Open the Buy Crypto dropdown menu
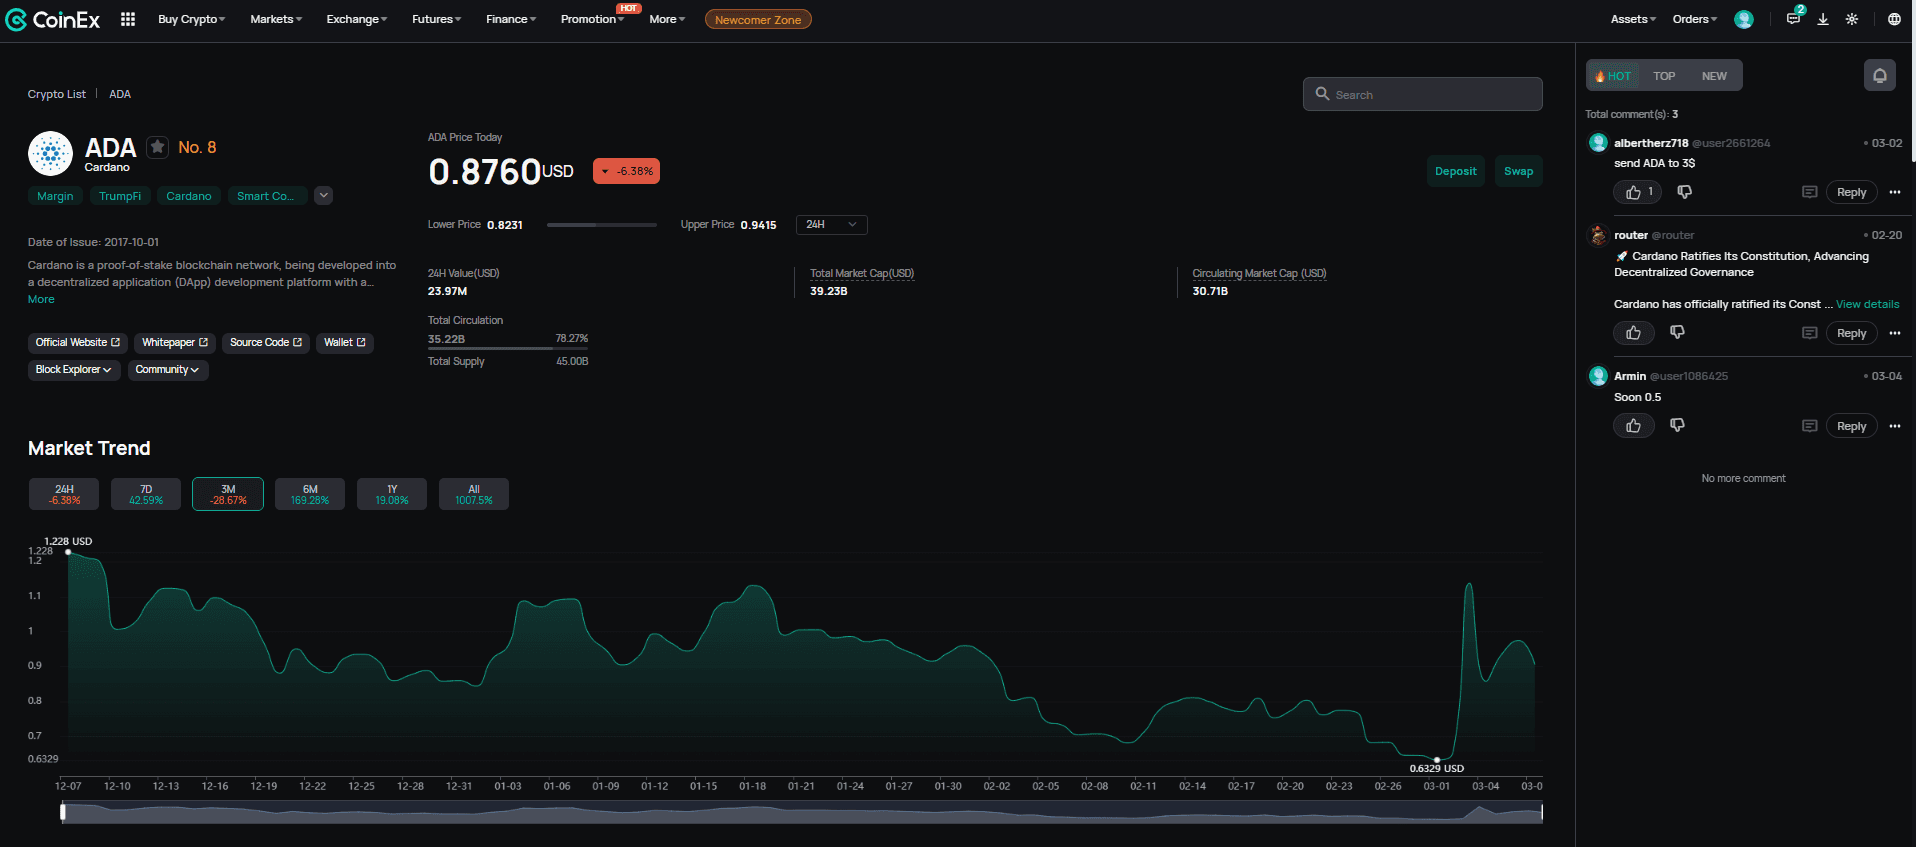Viewport: 1916px width, 847px height. (x=192, y=19)
